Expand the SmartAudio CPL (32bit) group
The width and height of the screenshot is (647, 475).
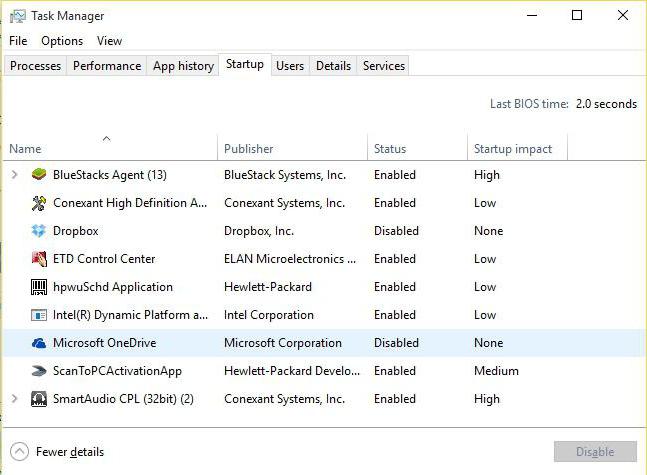14,399
